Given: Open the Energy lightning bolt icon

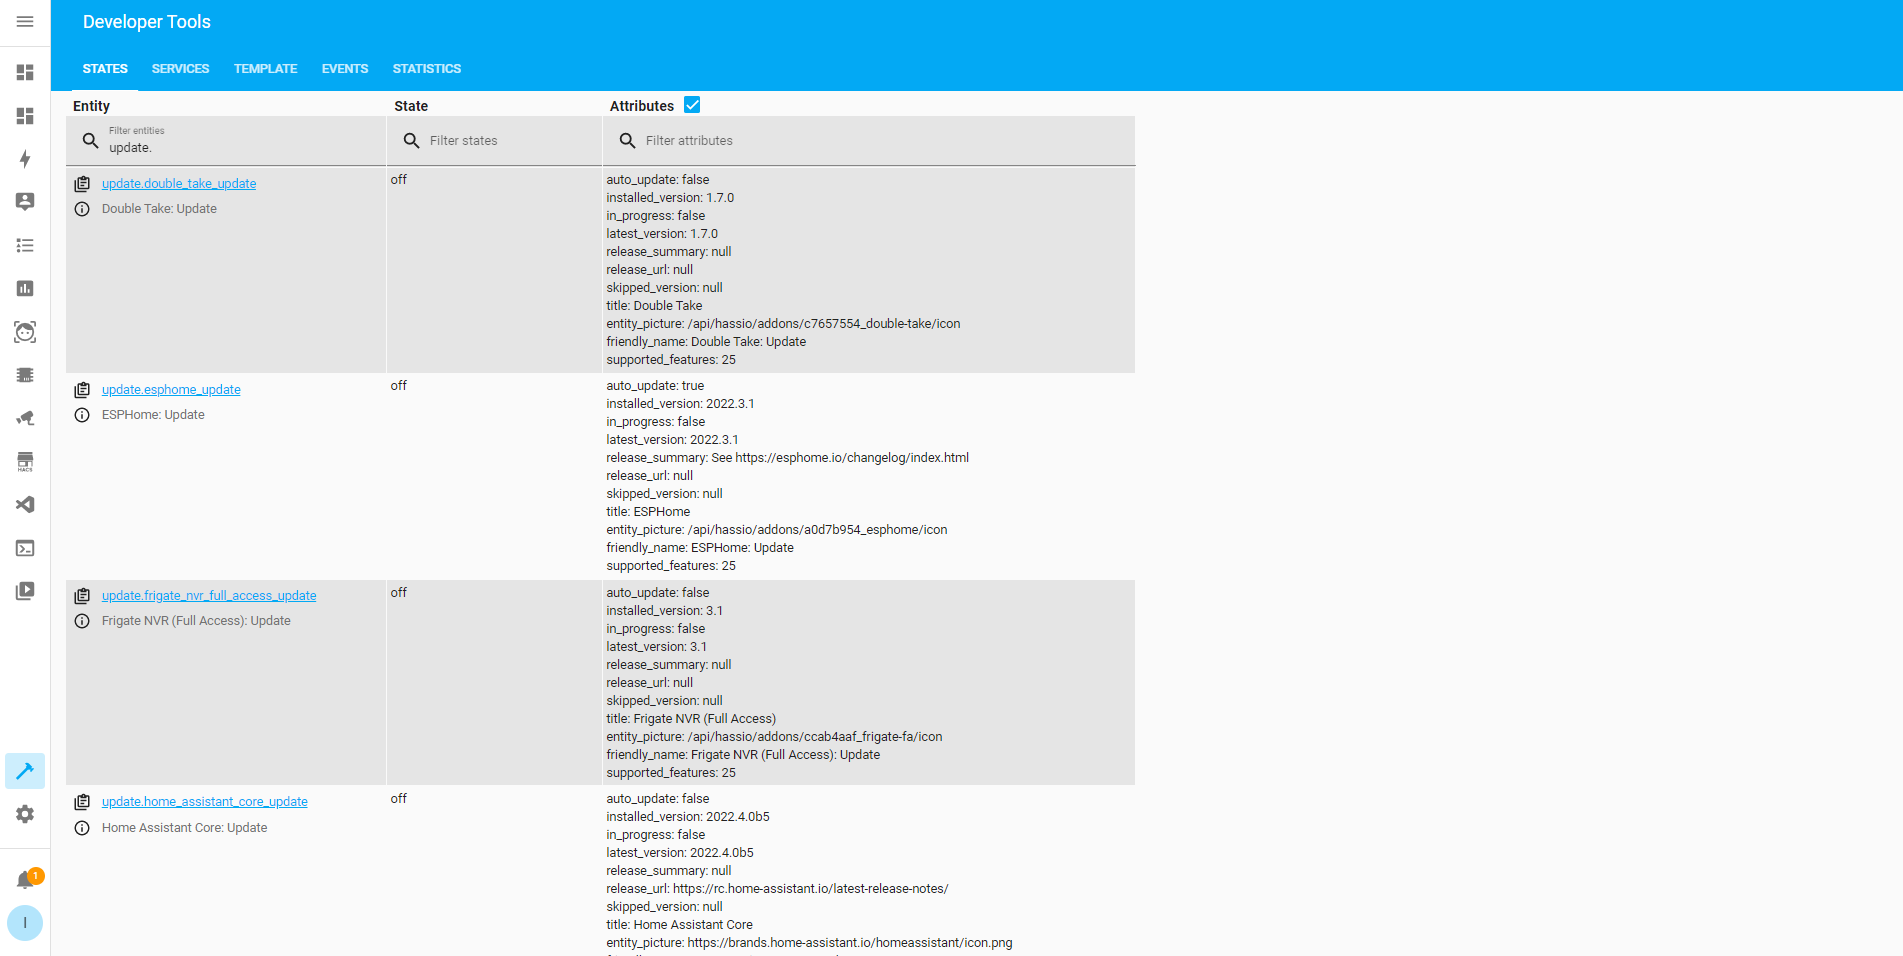Looking at the screenshot, I should pos(25,159).
